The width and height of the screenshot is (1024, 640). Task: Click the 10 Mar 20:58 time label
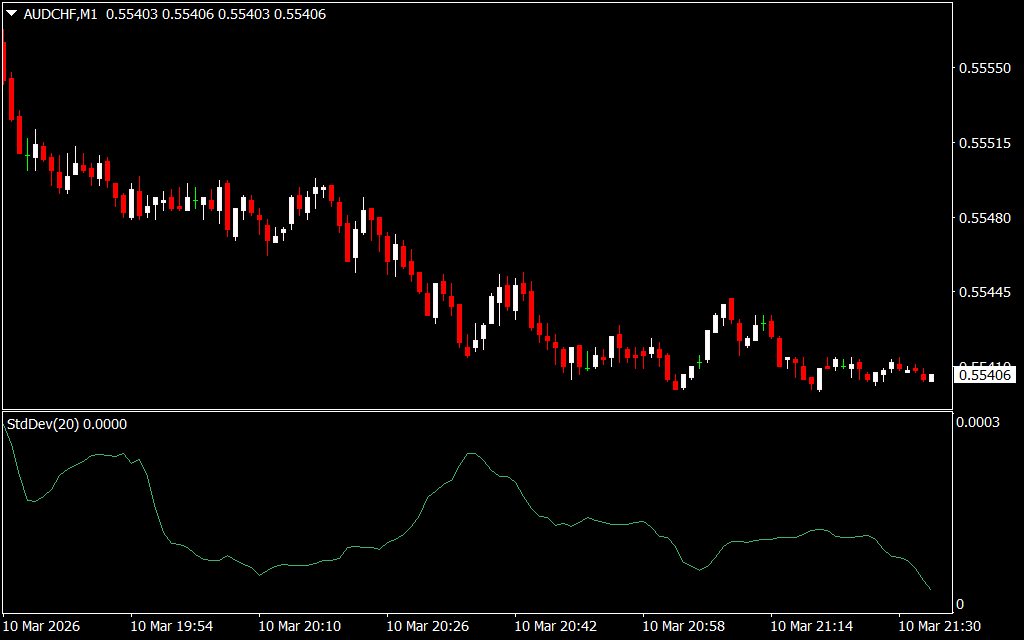coord(683,626)
